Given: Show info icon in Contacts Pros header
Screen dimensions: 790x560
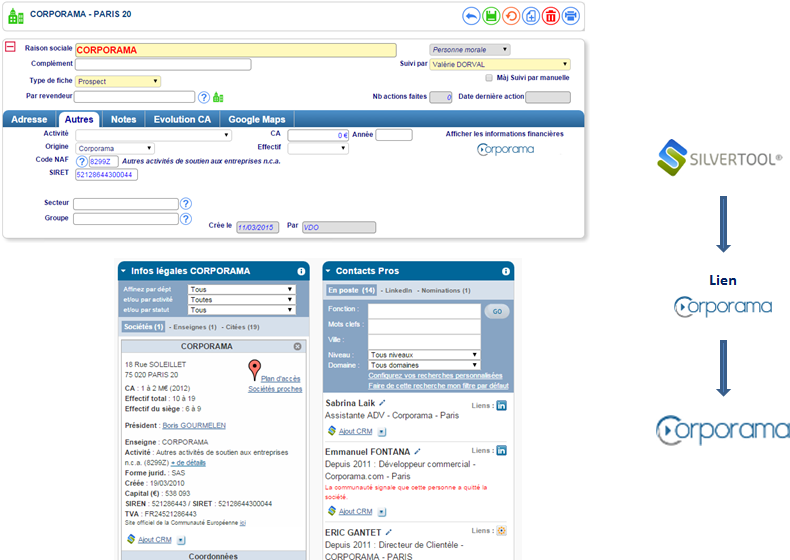Looking at the screenshot, I should (x=506, y=271).
